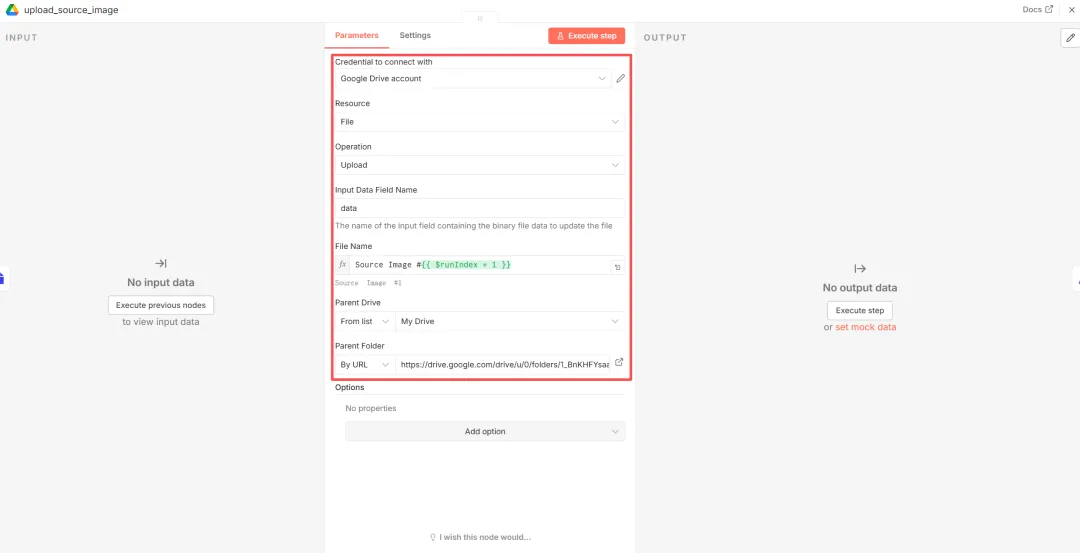Click the Parent Folder URL field
Viewport: 1080px width, 553px height.
click(503, 365)
